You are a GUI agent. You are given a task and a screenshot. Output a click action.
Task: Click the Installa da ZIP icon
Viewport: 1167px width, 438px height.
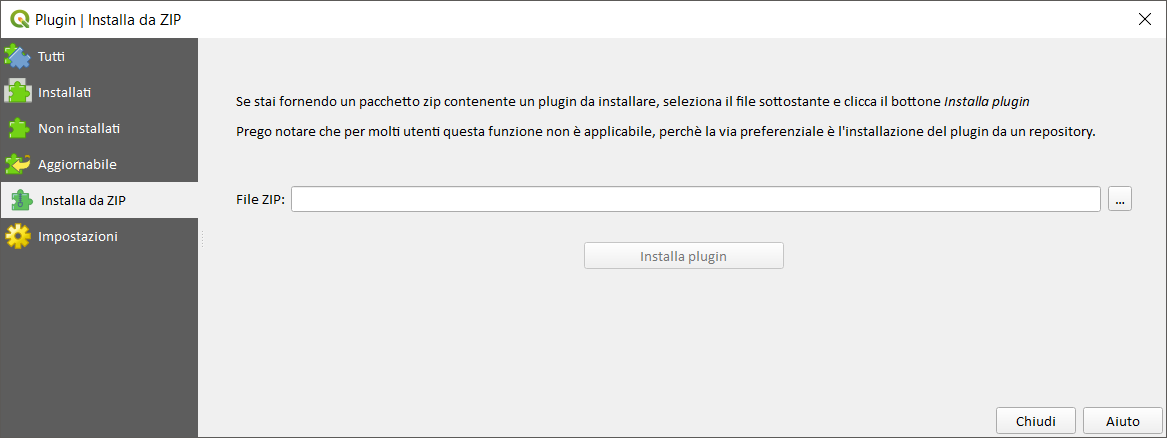[21, 200]
